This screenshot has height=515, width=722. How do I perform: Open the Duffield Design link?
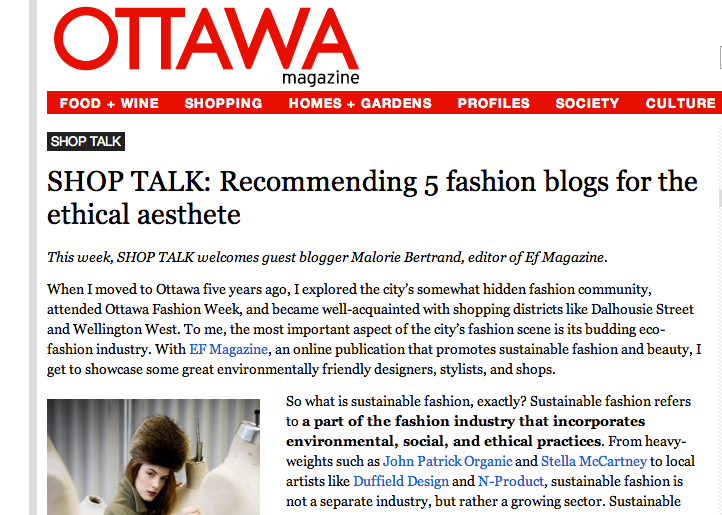coord(401,481)
